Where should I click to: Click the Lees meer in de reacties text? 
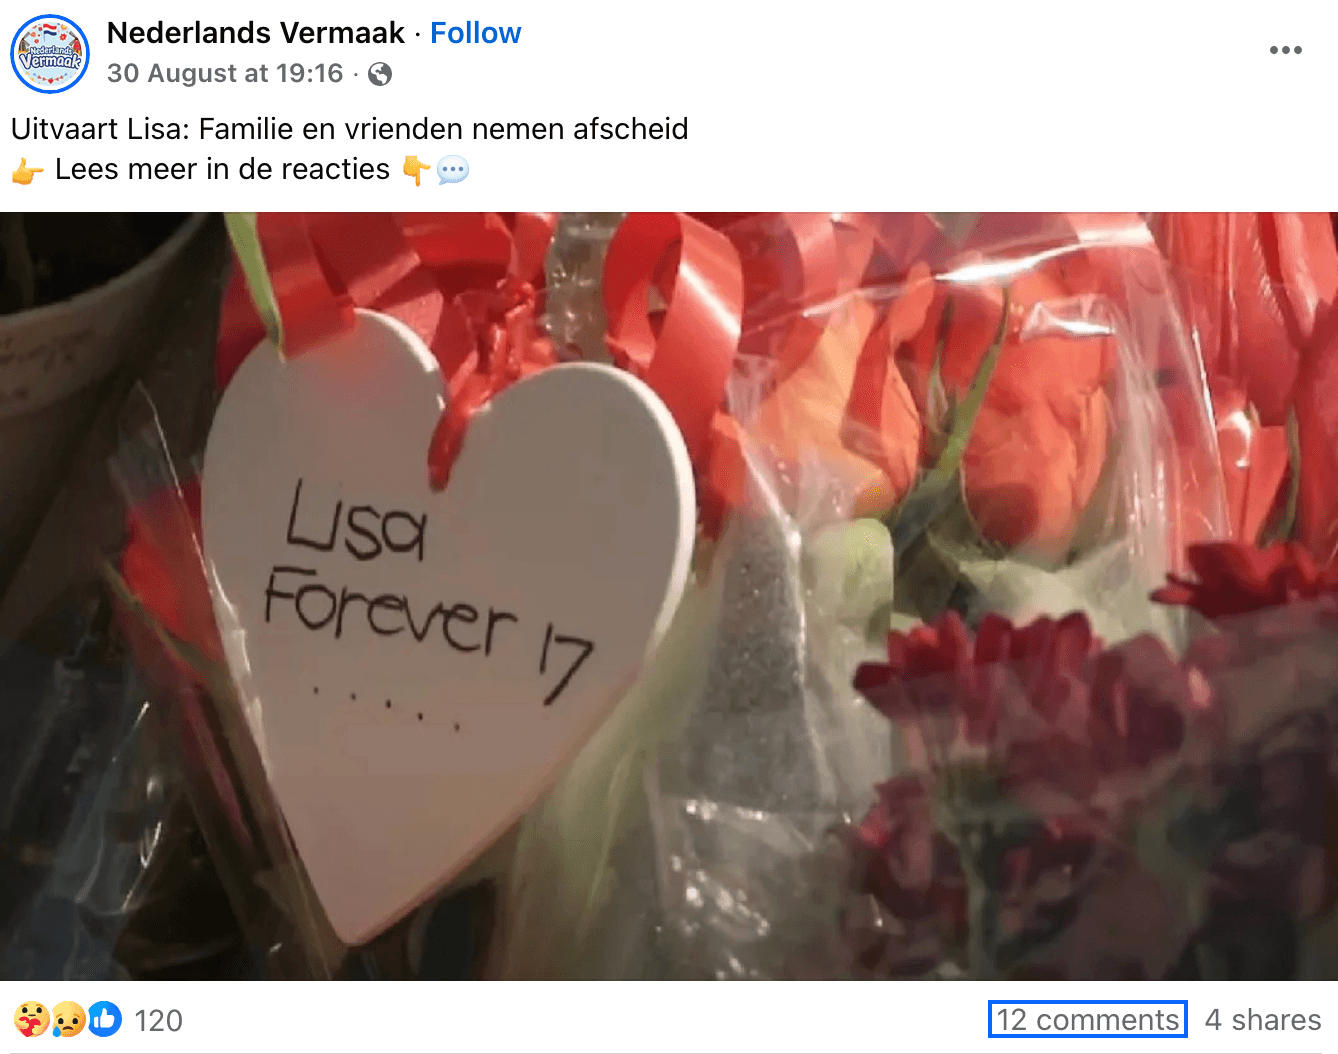(222, 170)
